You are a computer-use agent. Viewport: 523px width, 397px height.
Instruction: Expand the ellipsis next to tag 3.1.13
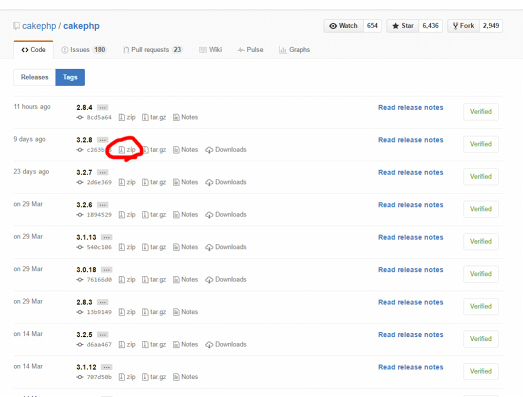tap(106, 237)
